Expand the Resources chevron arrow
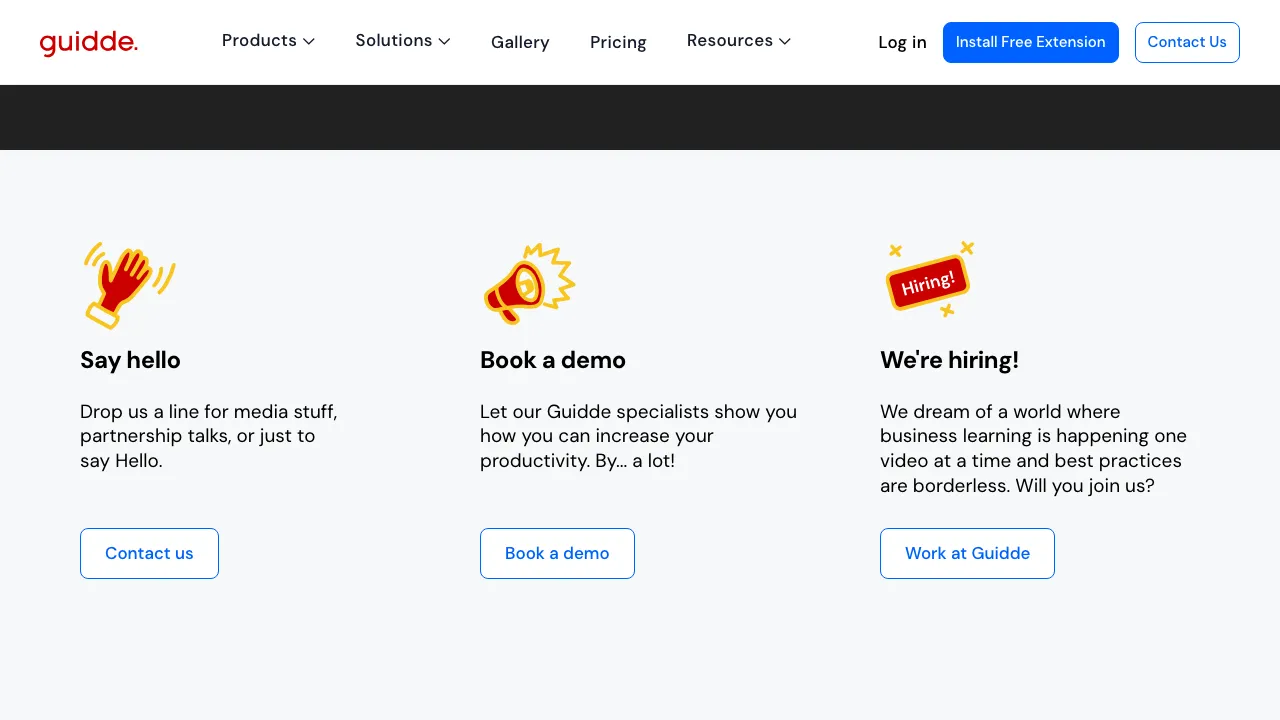The height and width of the screenshot is (720, 1280). (785, 41)
